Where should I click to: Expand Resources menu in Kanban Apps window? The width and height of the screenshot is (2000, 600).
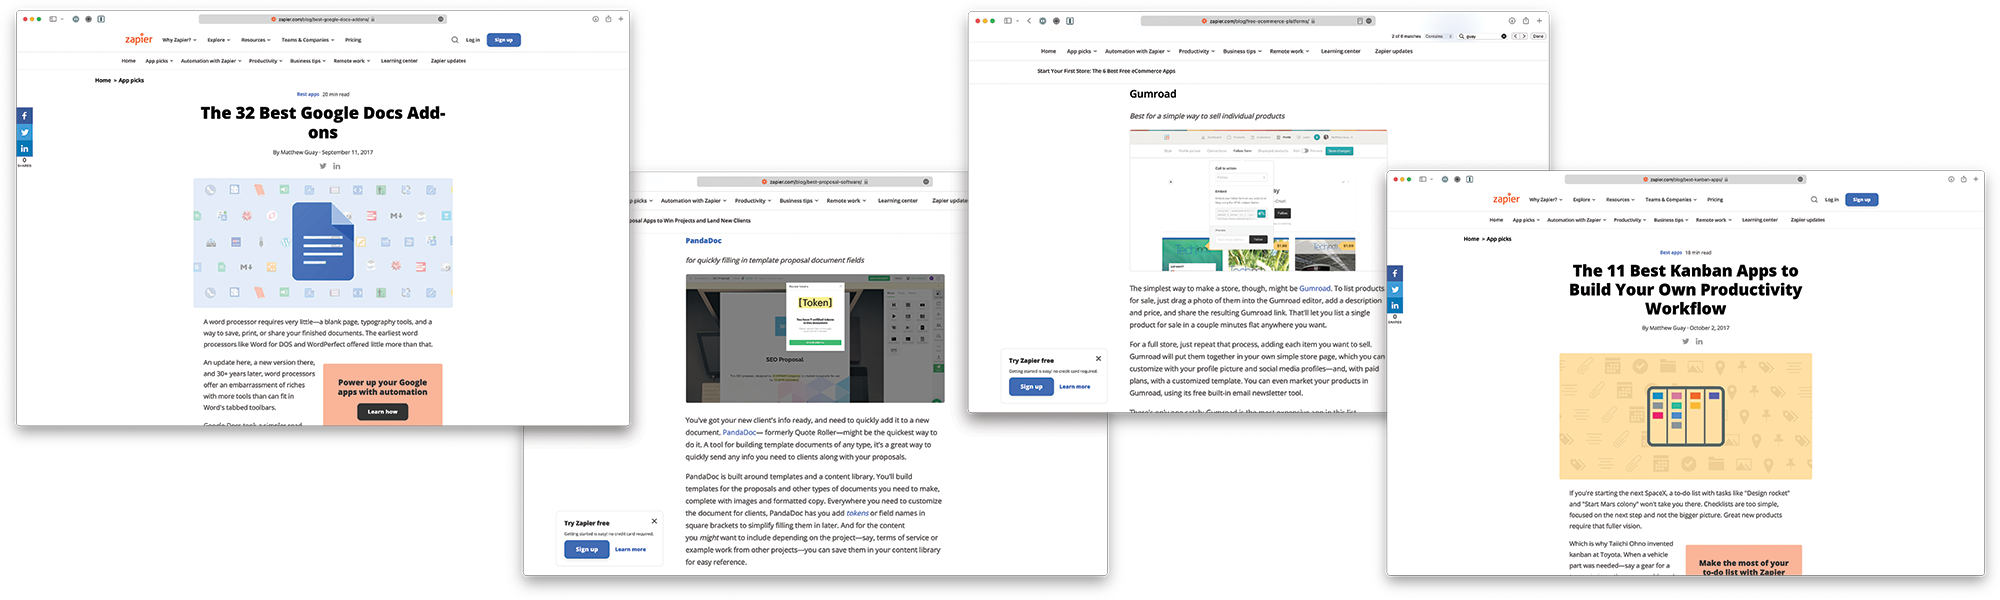(1620, 199)
